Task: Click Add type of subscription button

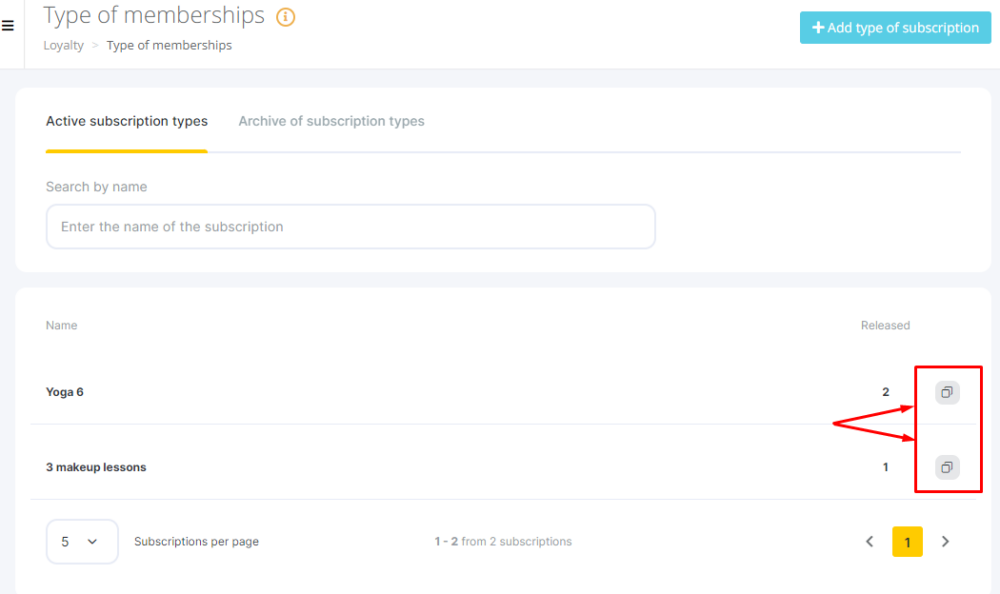Action: pos(895,28)
